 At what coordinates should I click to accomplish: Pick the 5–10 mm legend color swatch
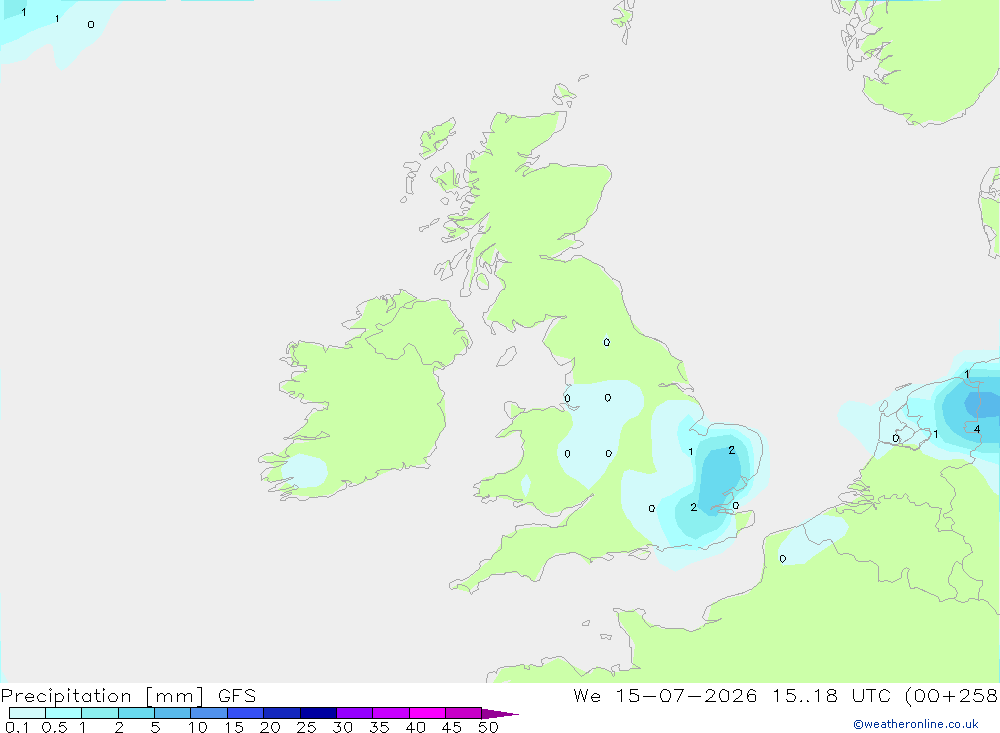173,713
